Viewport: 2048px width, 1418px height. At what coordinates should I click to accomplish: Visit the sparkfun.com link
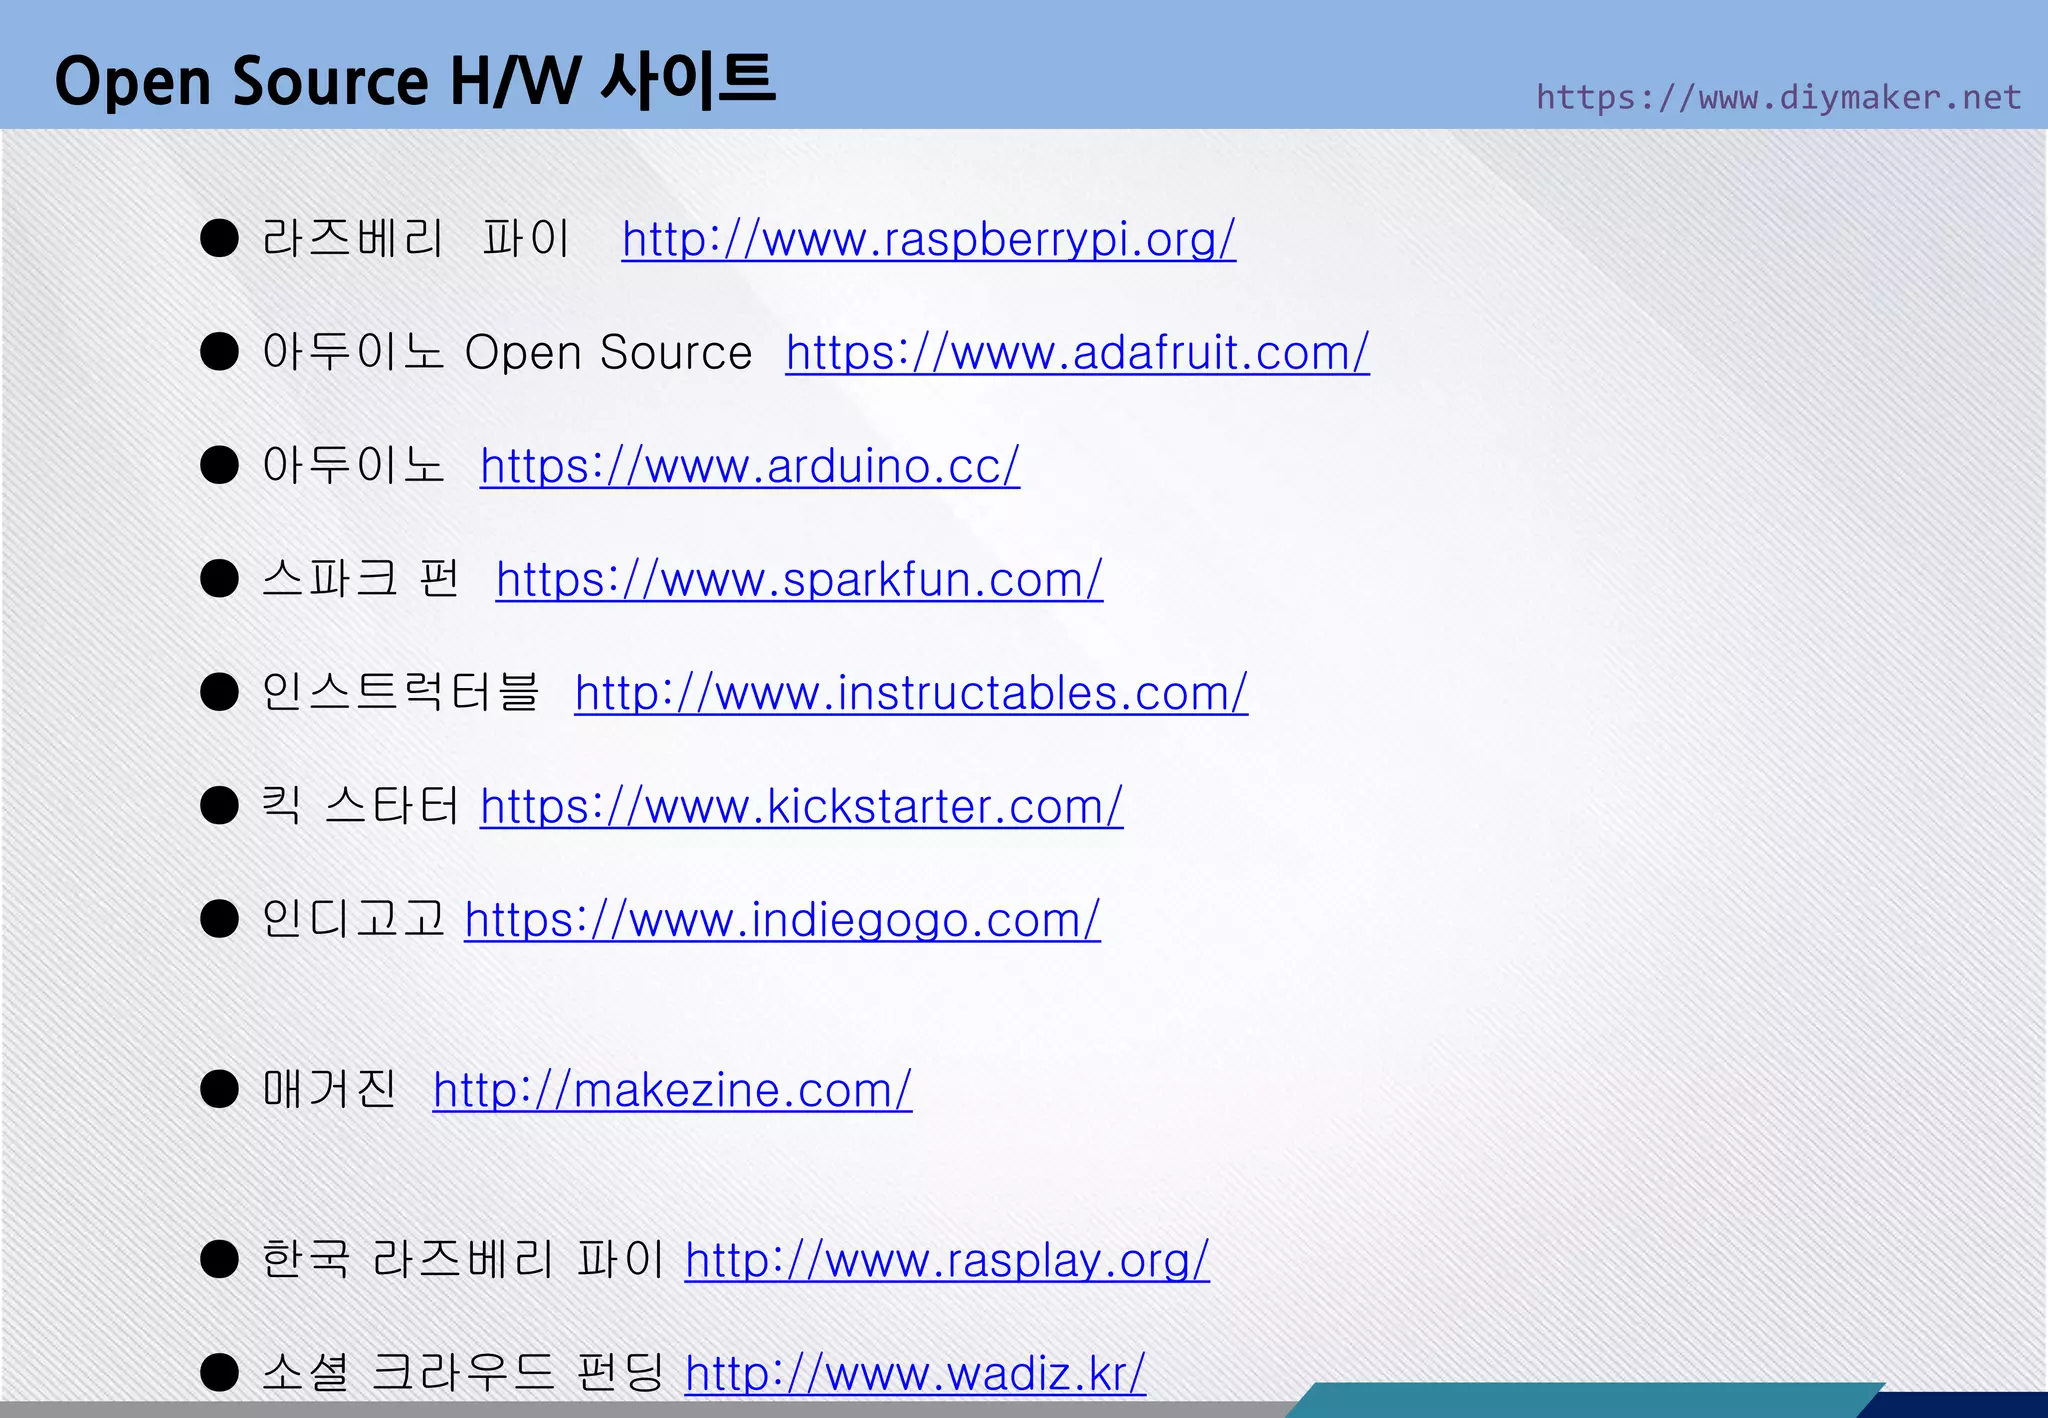coord(799,580)
